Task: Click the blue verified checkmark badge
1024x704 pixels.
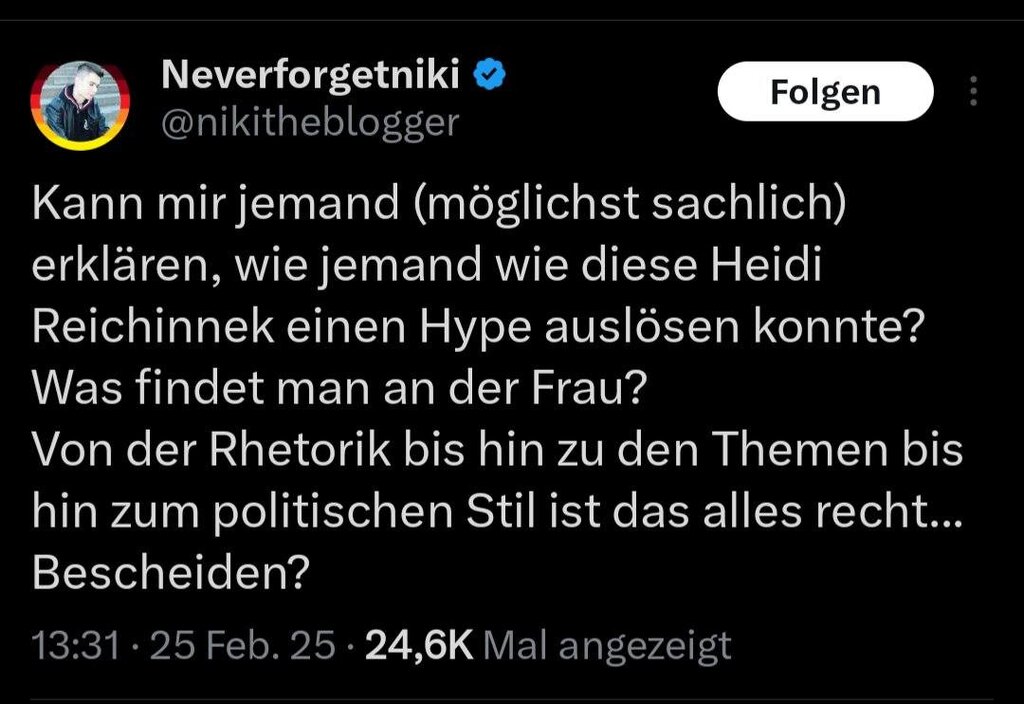Action: pos(490,73)
